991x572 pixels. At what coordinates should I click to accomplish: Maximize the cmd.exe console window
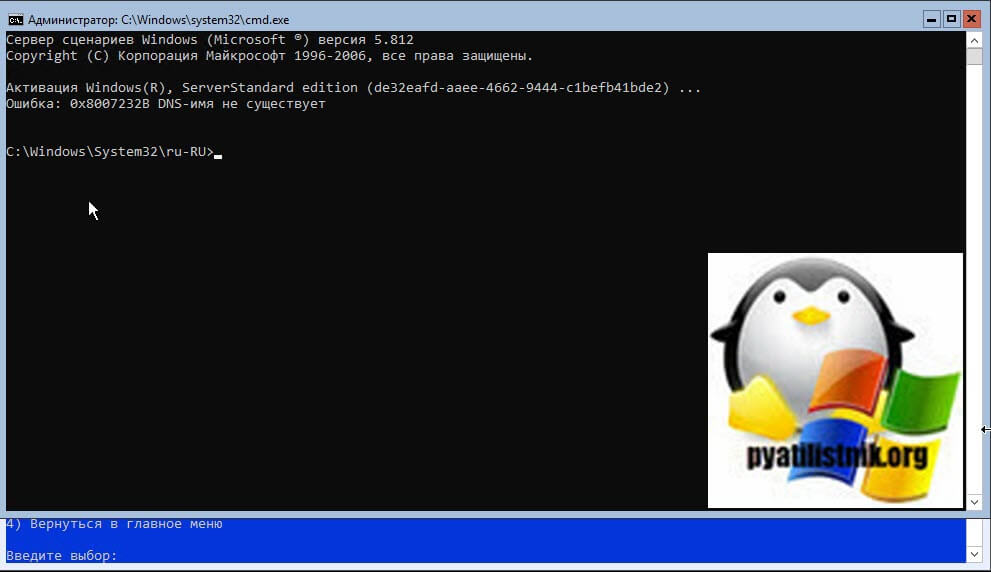(951, 18)
